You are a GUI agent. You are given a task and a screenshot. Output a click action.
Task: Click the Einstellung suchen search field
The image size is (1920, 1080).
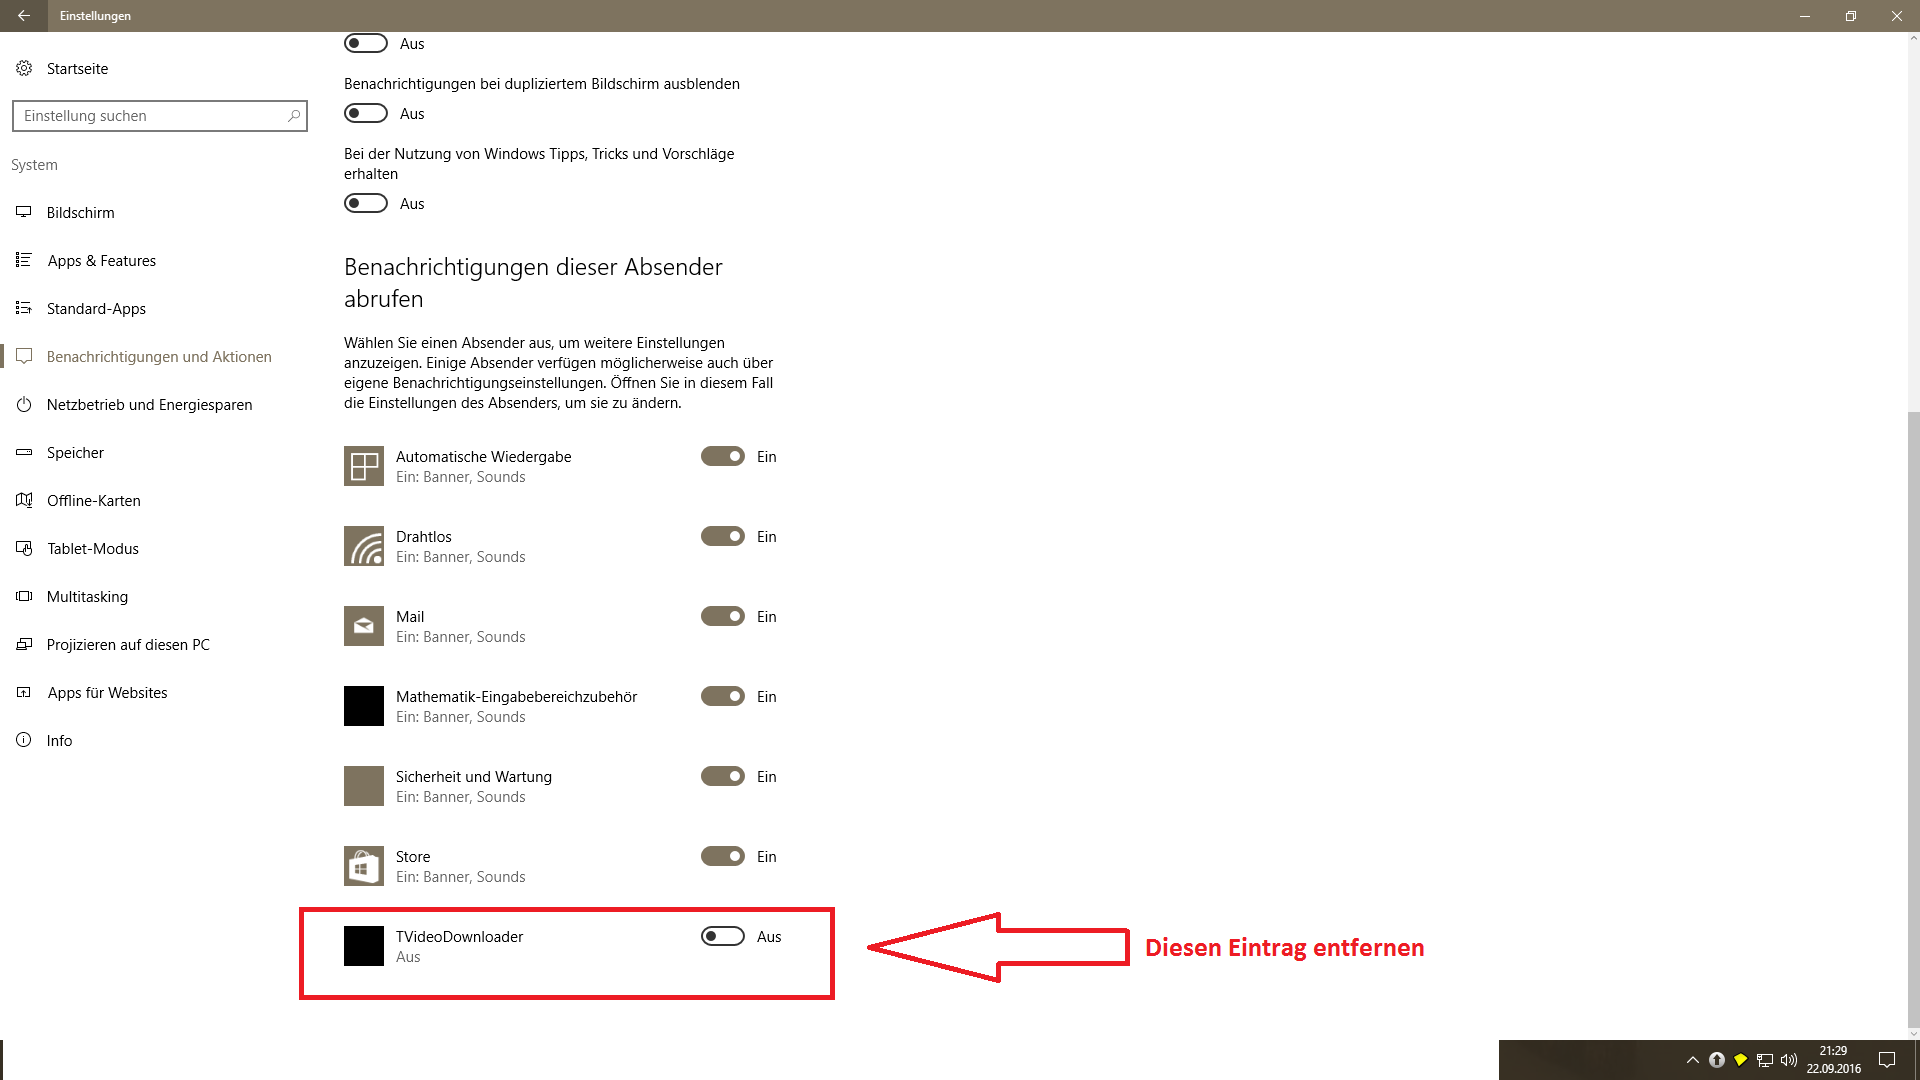click(x=150, y=116)
